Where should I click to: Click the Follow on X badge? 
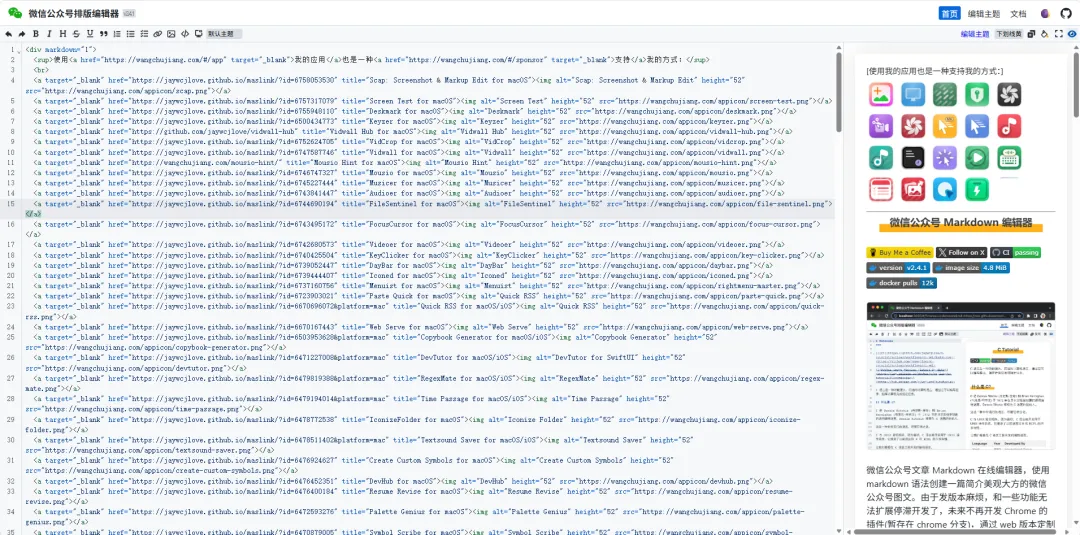click(x=962, y=253)
